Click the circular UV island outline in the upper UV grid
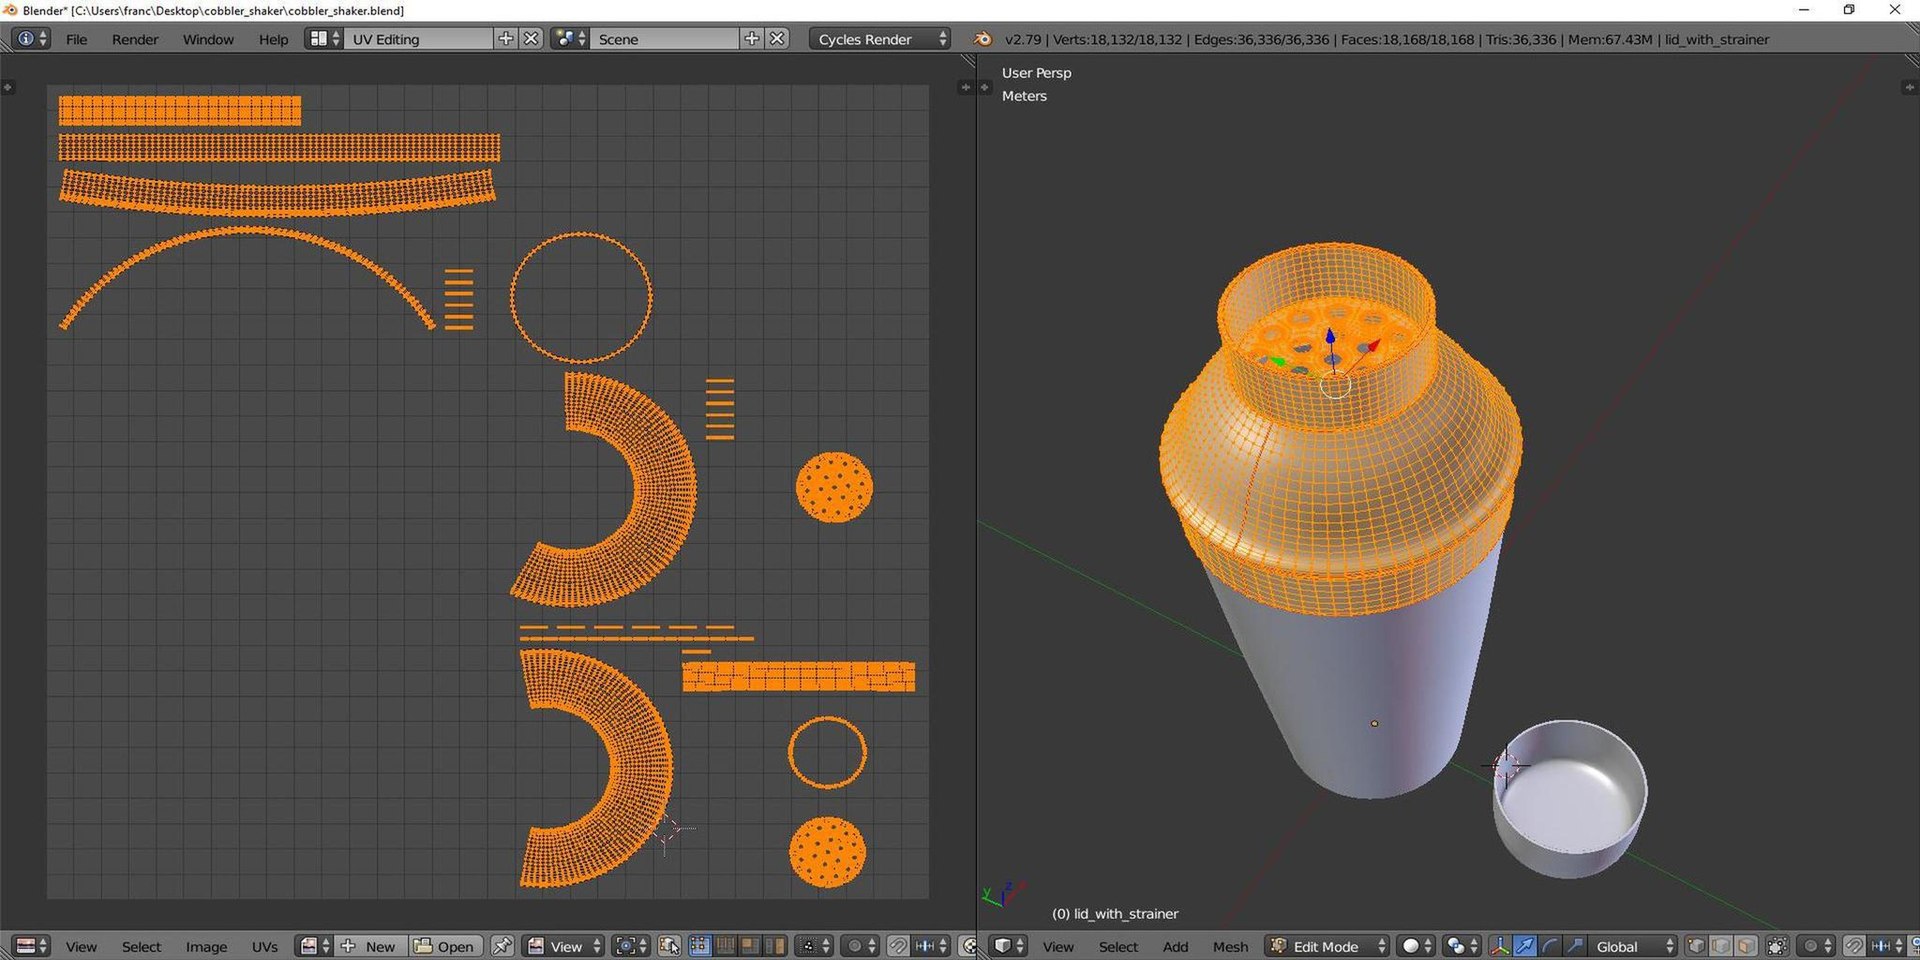The width and height of the screenshot is (1920, 960). (581, 297)
